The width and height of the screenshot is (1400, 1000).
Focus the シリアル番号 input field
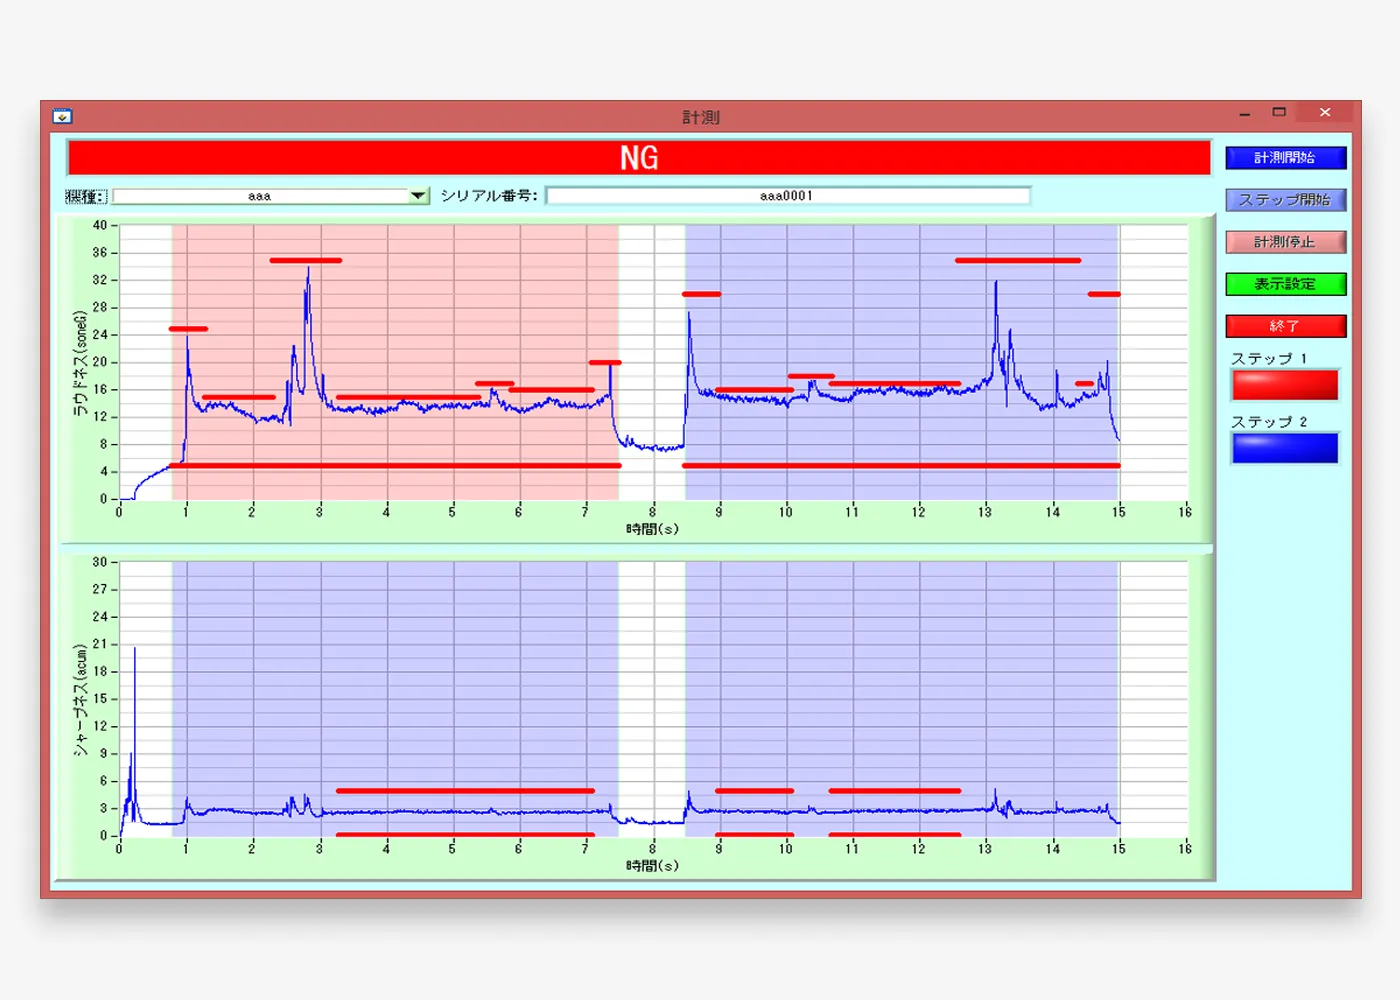[x=787, y=196]
